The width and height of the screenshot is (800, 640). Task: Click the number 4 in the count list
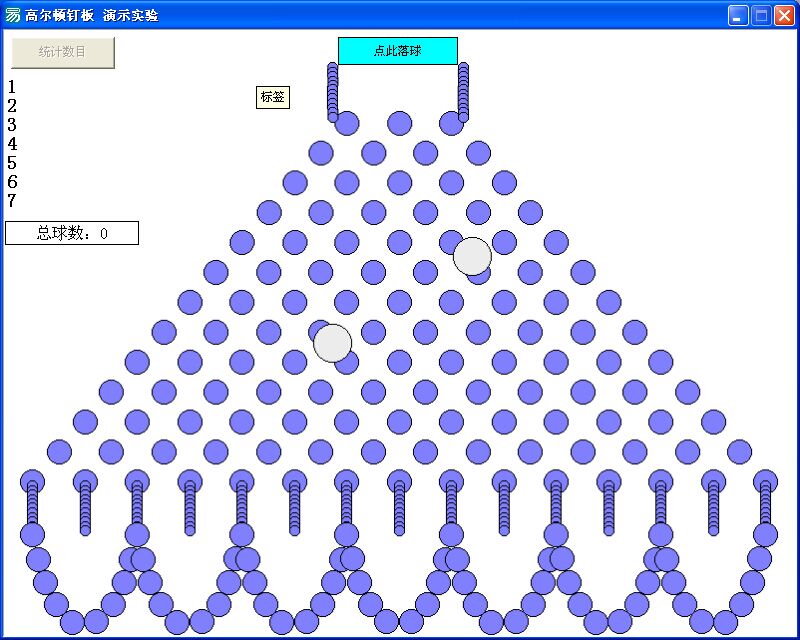(12, 144)
